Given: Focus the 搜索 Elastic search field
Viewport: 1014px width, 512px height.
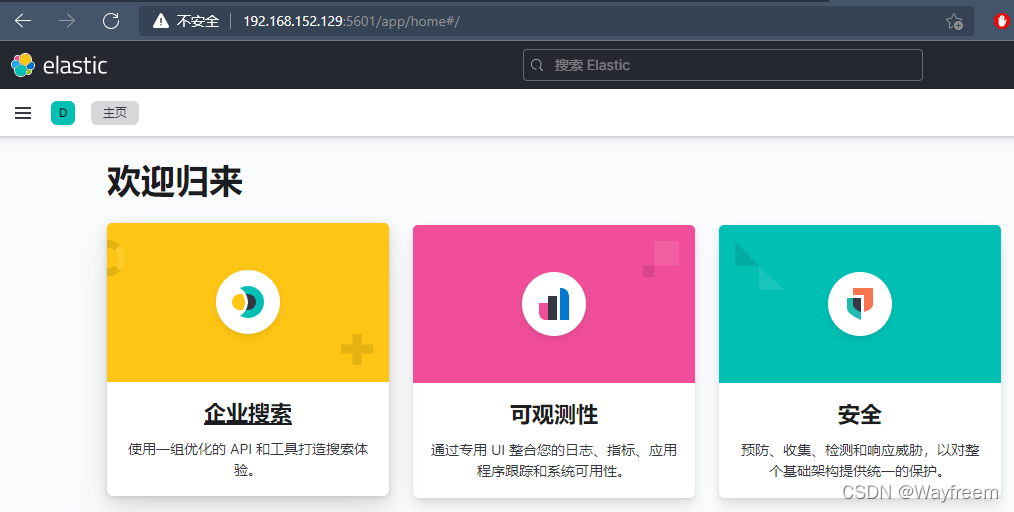Looking at the screenshot, I should (722, 65).
